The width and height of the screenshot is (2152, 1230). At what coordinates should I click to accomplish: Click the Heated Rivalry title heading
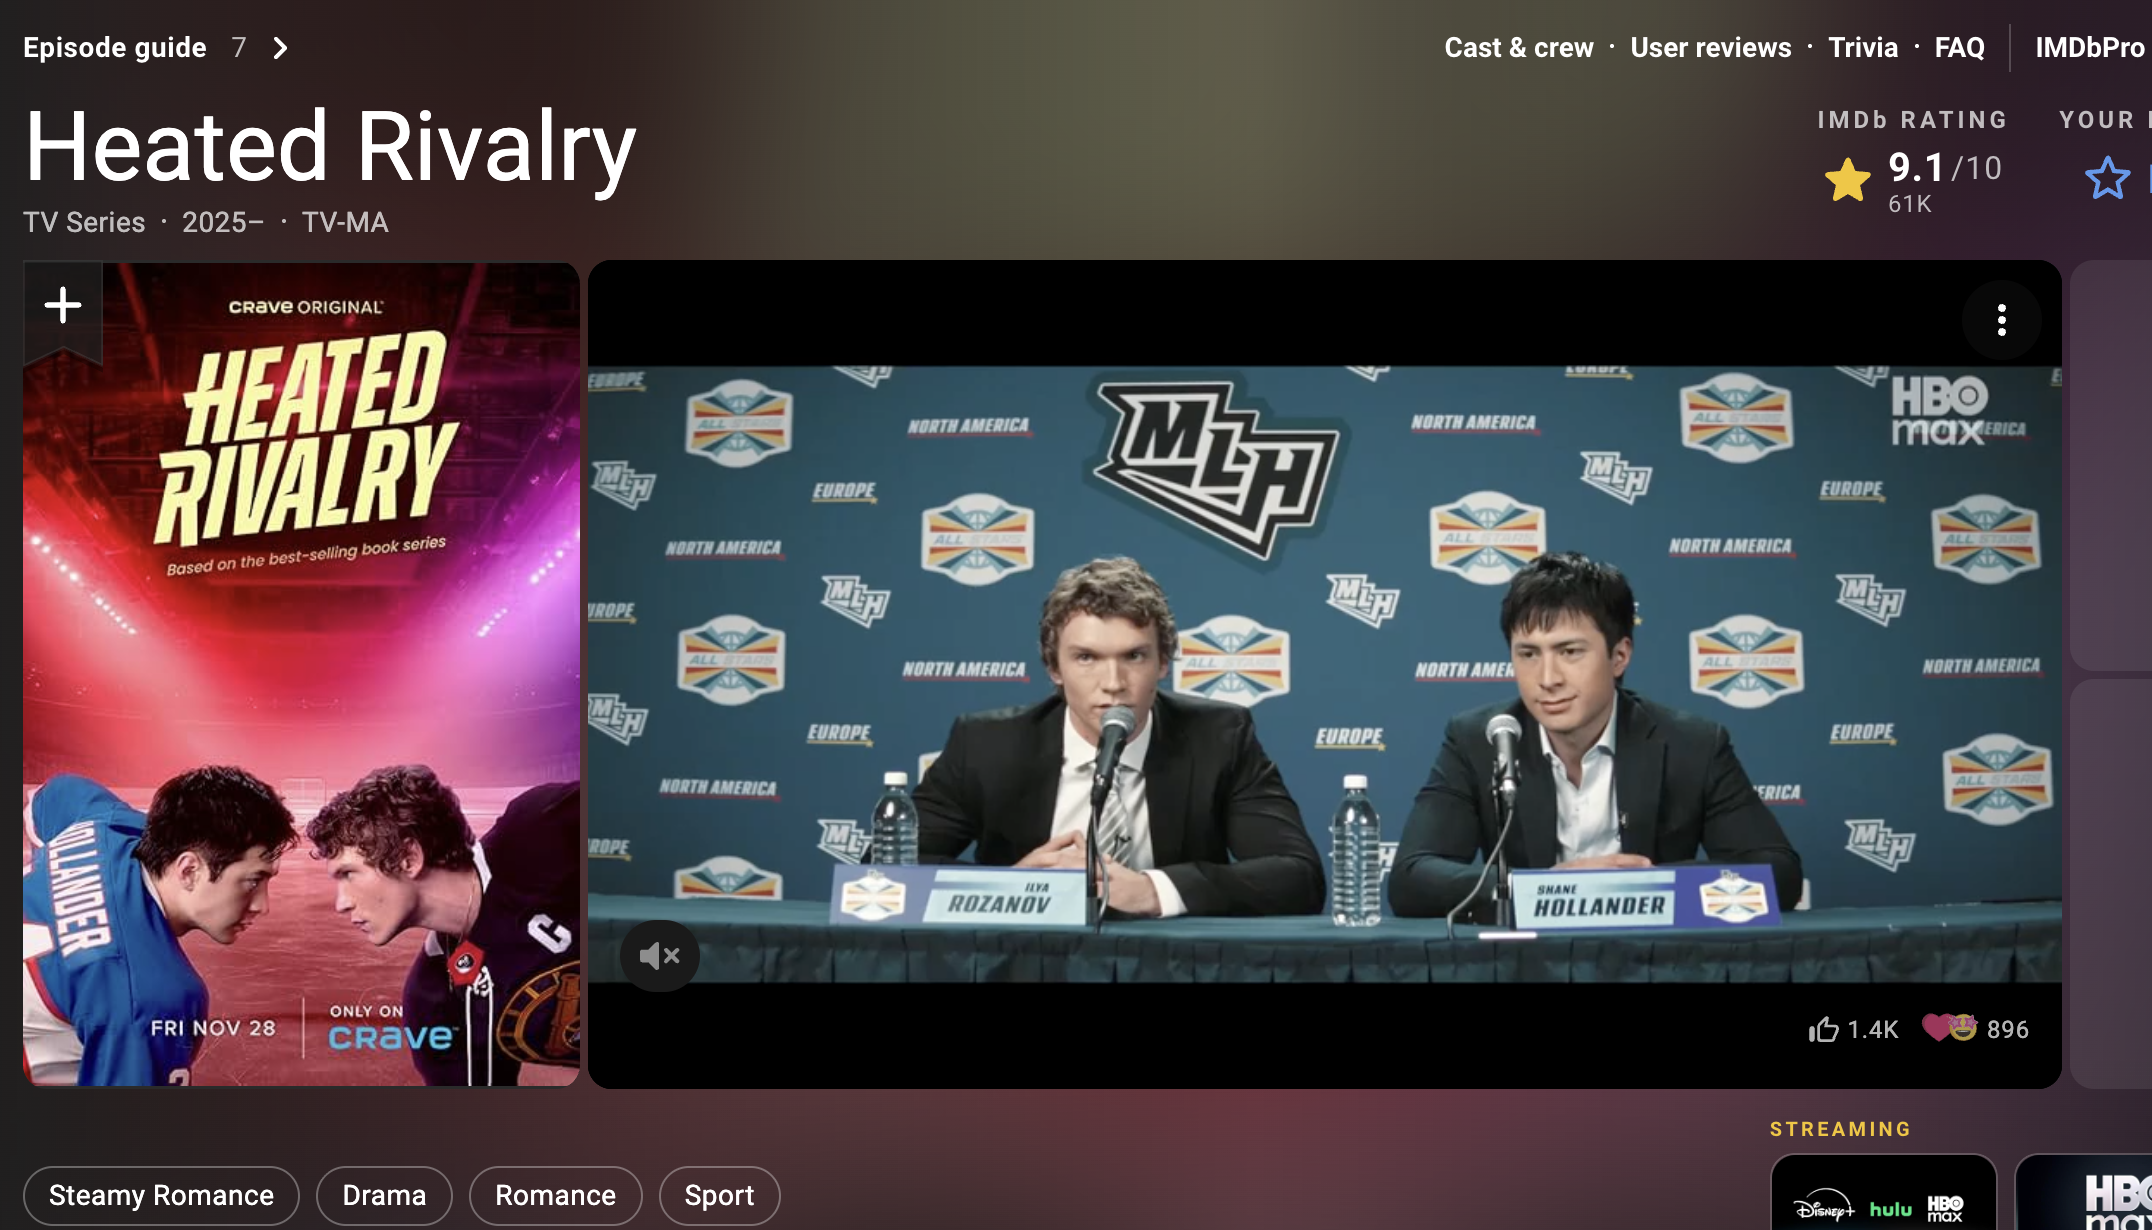(330, 147)
